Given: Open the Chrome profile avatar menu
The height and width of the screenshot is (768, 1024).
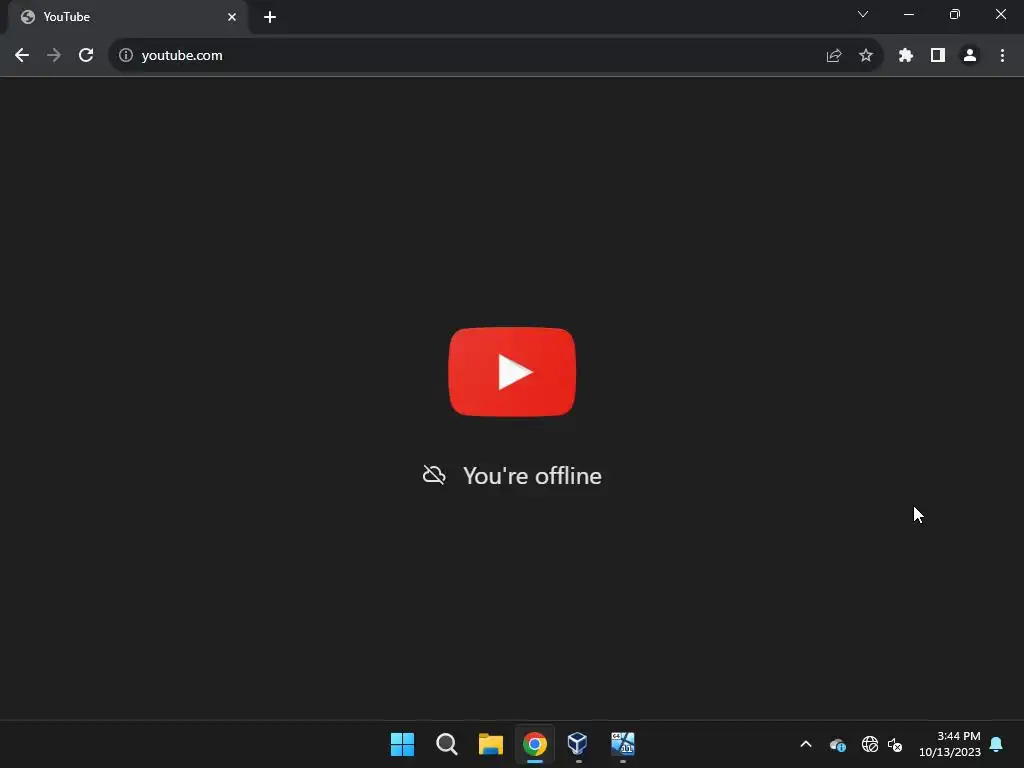Looking at the screenshot, I should pos(970,56).
